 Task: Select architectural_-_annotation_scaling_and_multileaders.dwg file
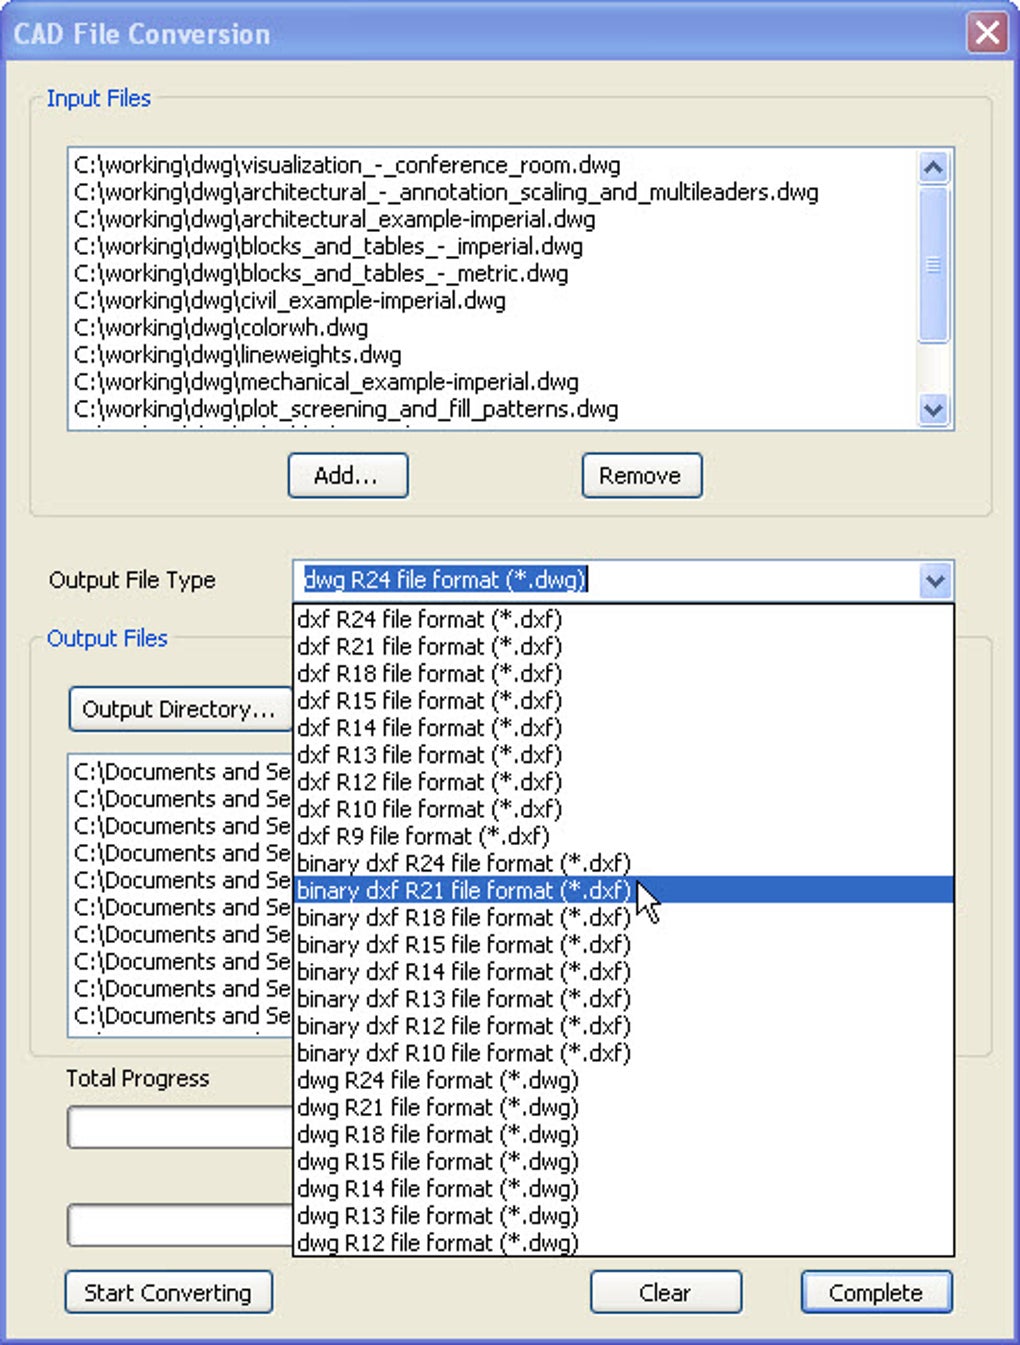point(493,191)
